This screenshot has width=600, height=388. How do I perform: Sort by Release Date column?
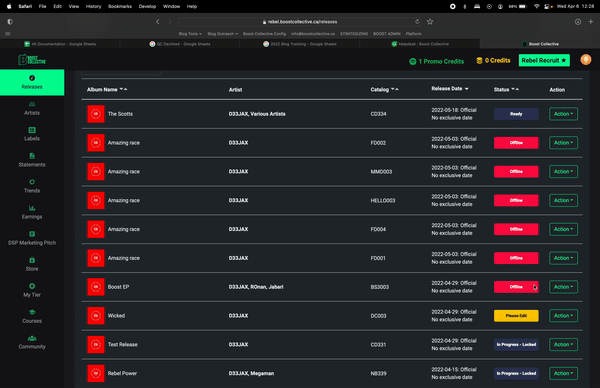tap(450, 89)
